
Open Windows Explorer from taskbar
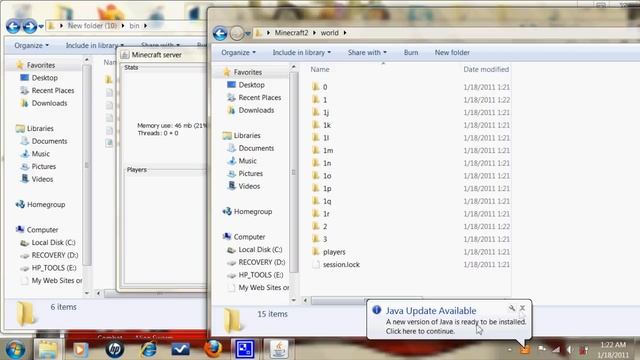click(48, 350)
